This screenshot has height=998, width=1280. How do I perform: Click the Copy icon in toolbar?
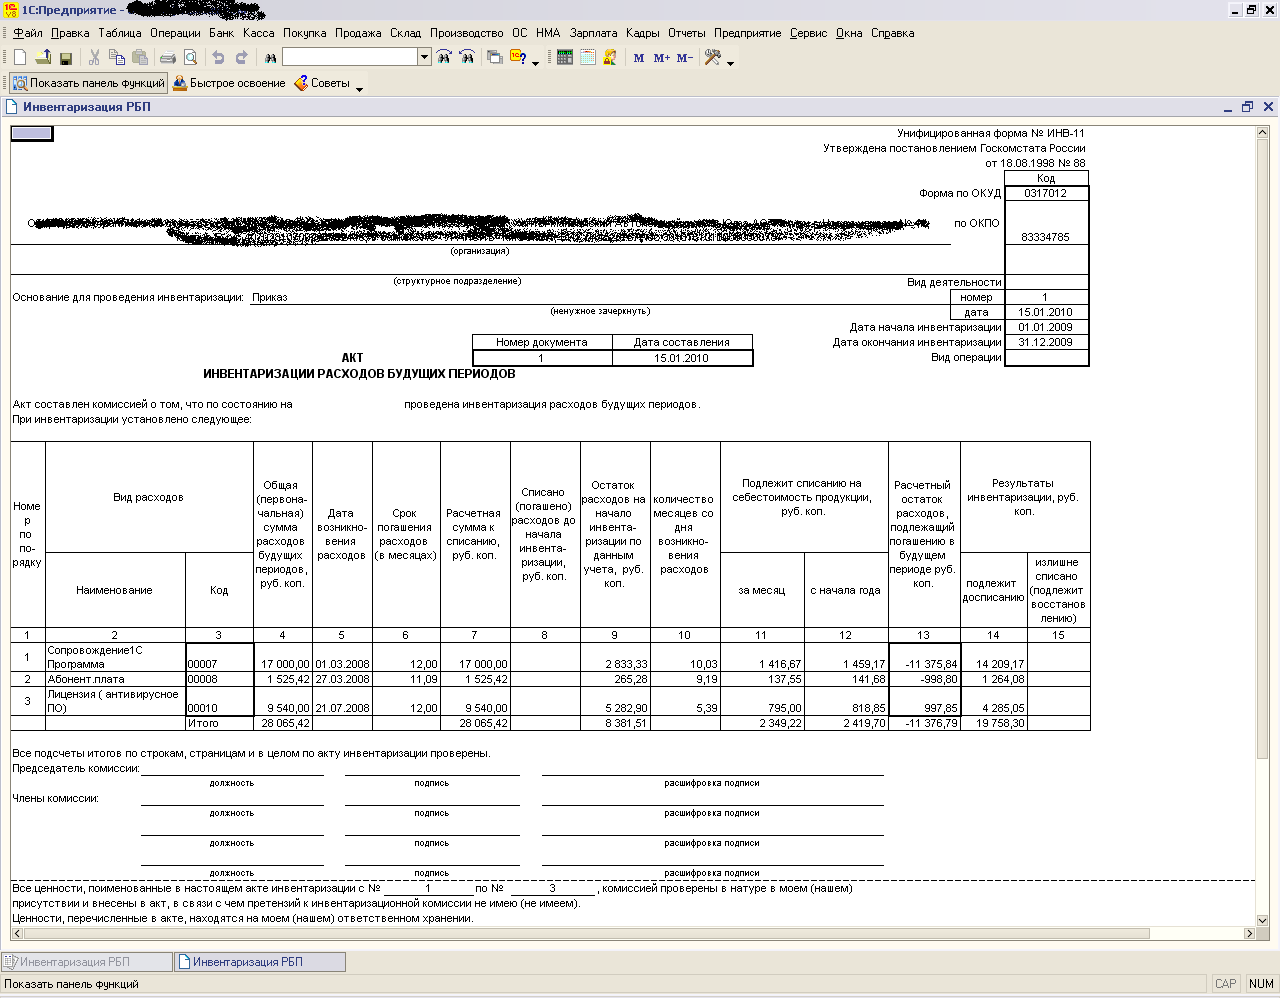tap(117, 58)
